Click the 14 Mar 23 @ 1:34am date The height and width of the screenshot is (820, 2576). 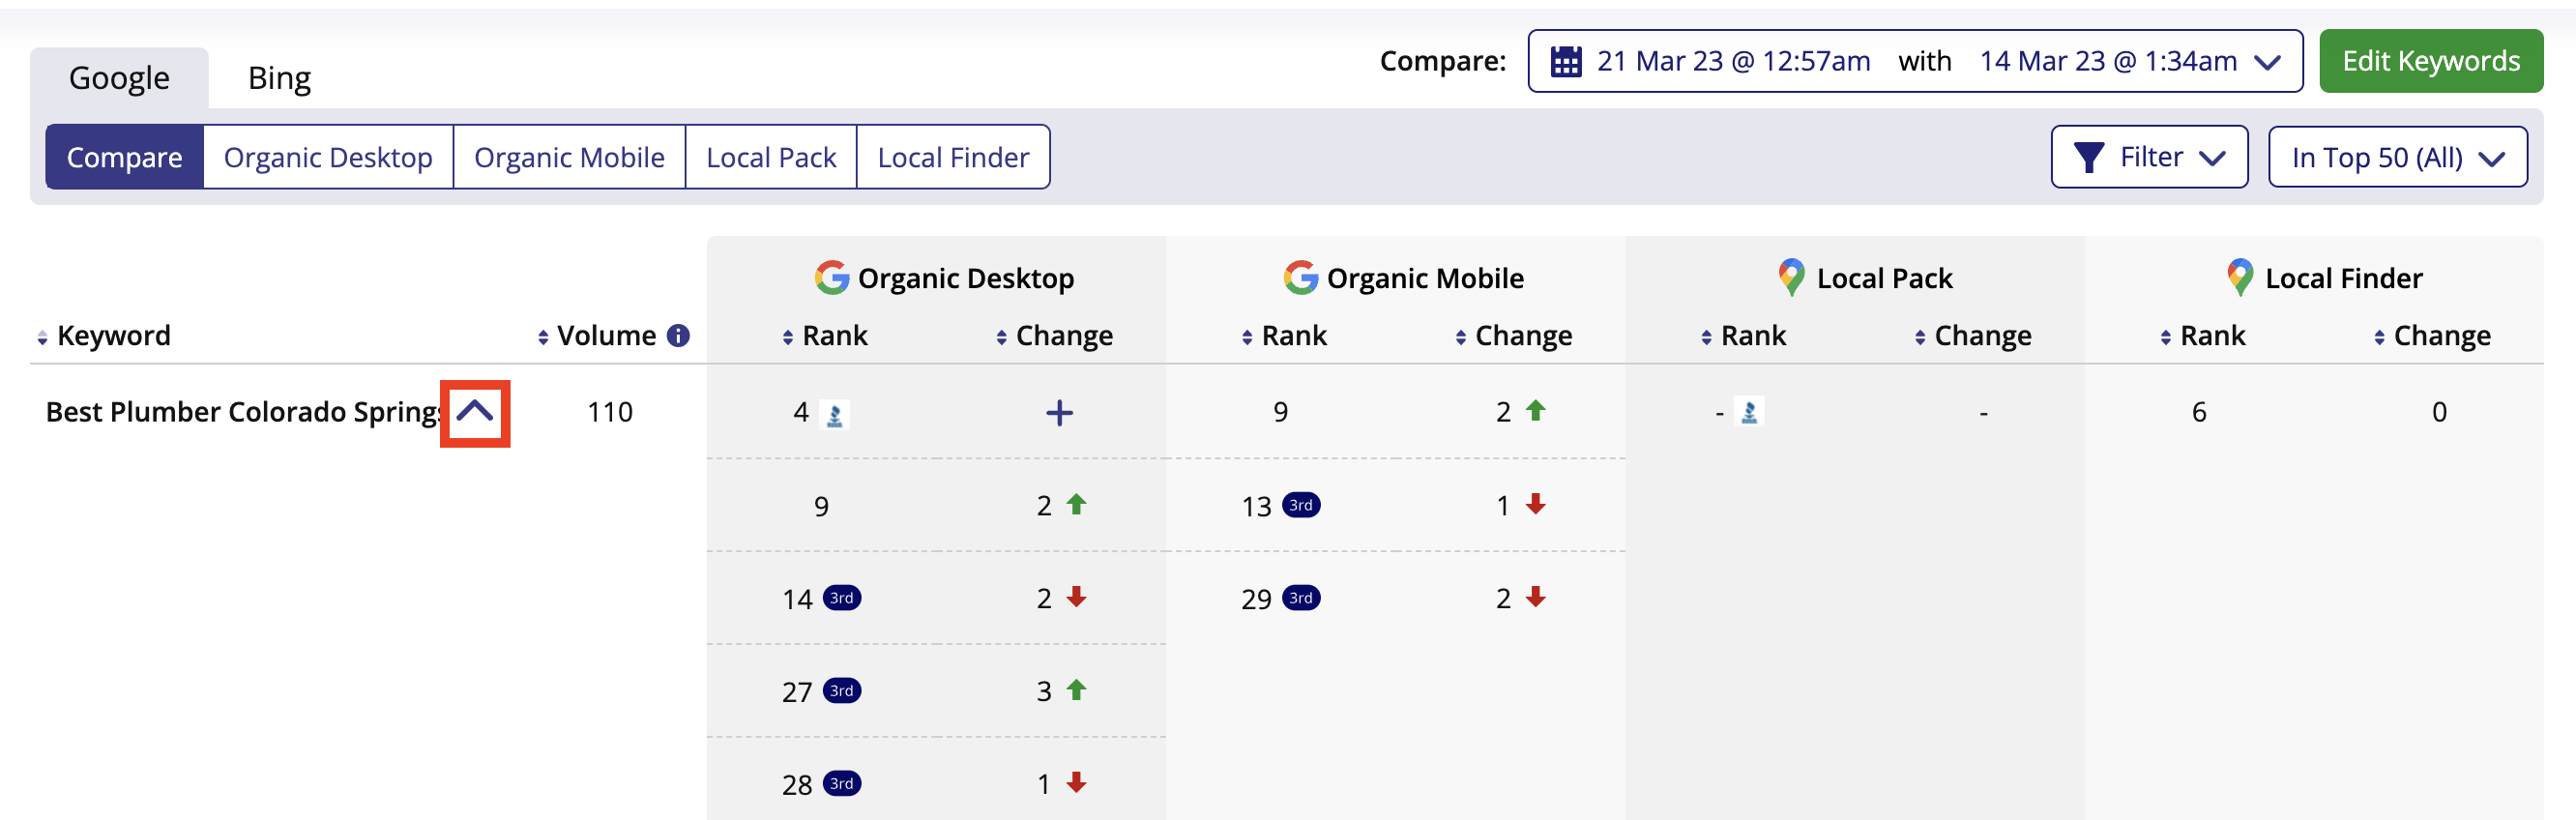coord(2108,61)
